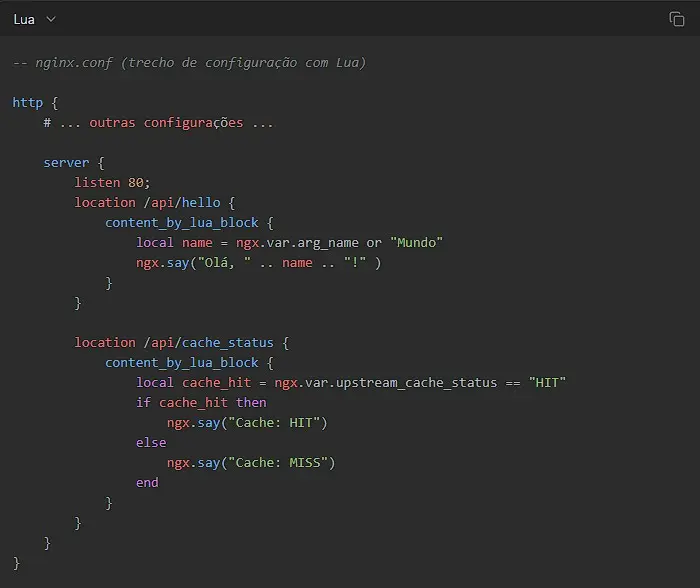Image resolution: width=700 pixels, height=588 pixels.
Task: Open the Lua language dropdown
Action: 34,19
